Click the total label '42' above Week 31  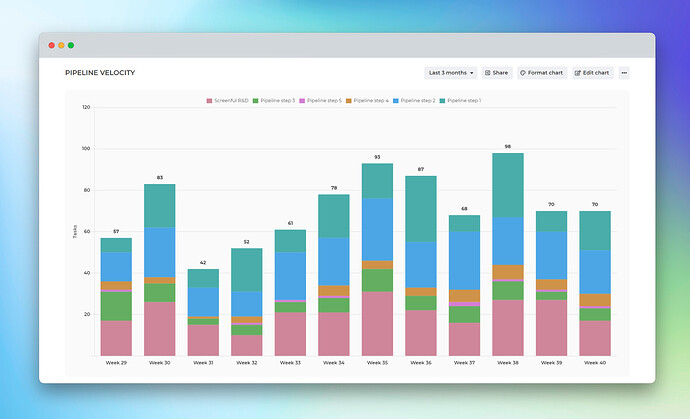pyautogui.click(x=203, y=263)
